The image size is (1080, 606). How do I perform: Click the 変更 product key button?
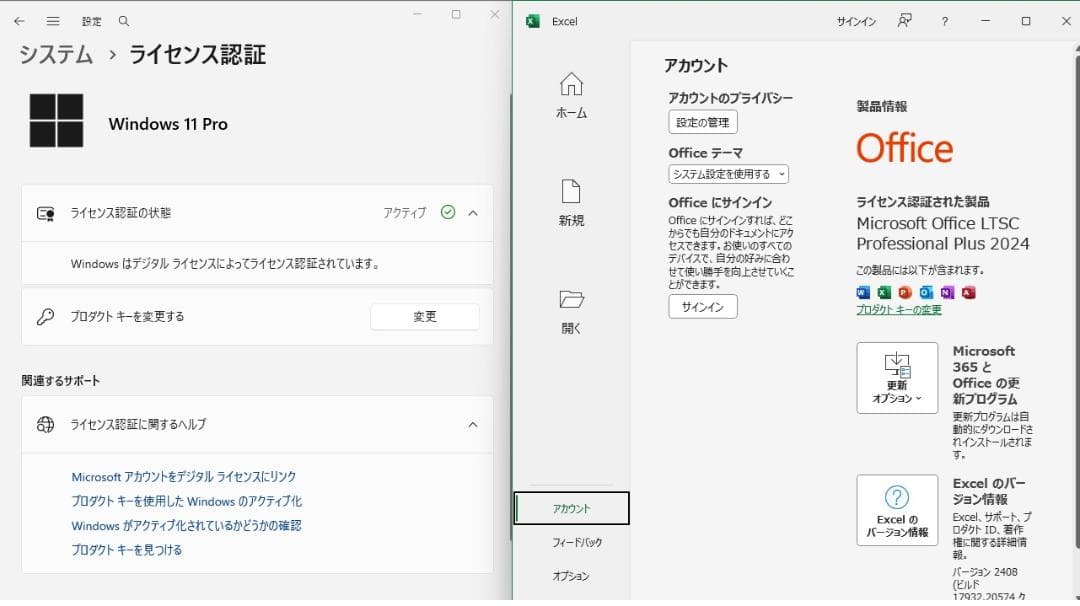tap(424, 317)
